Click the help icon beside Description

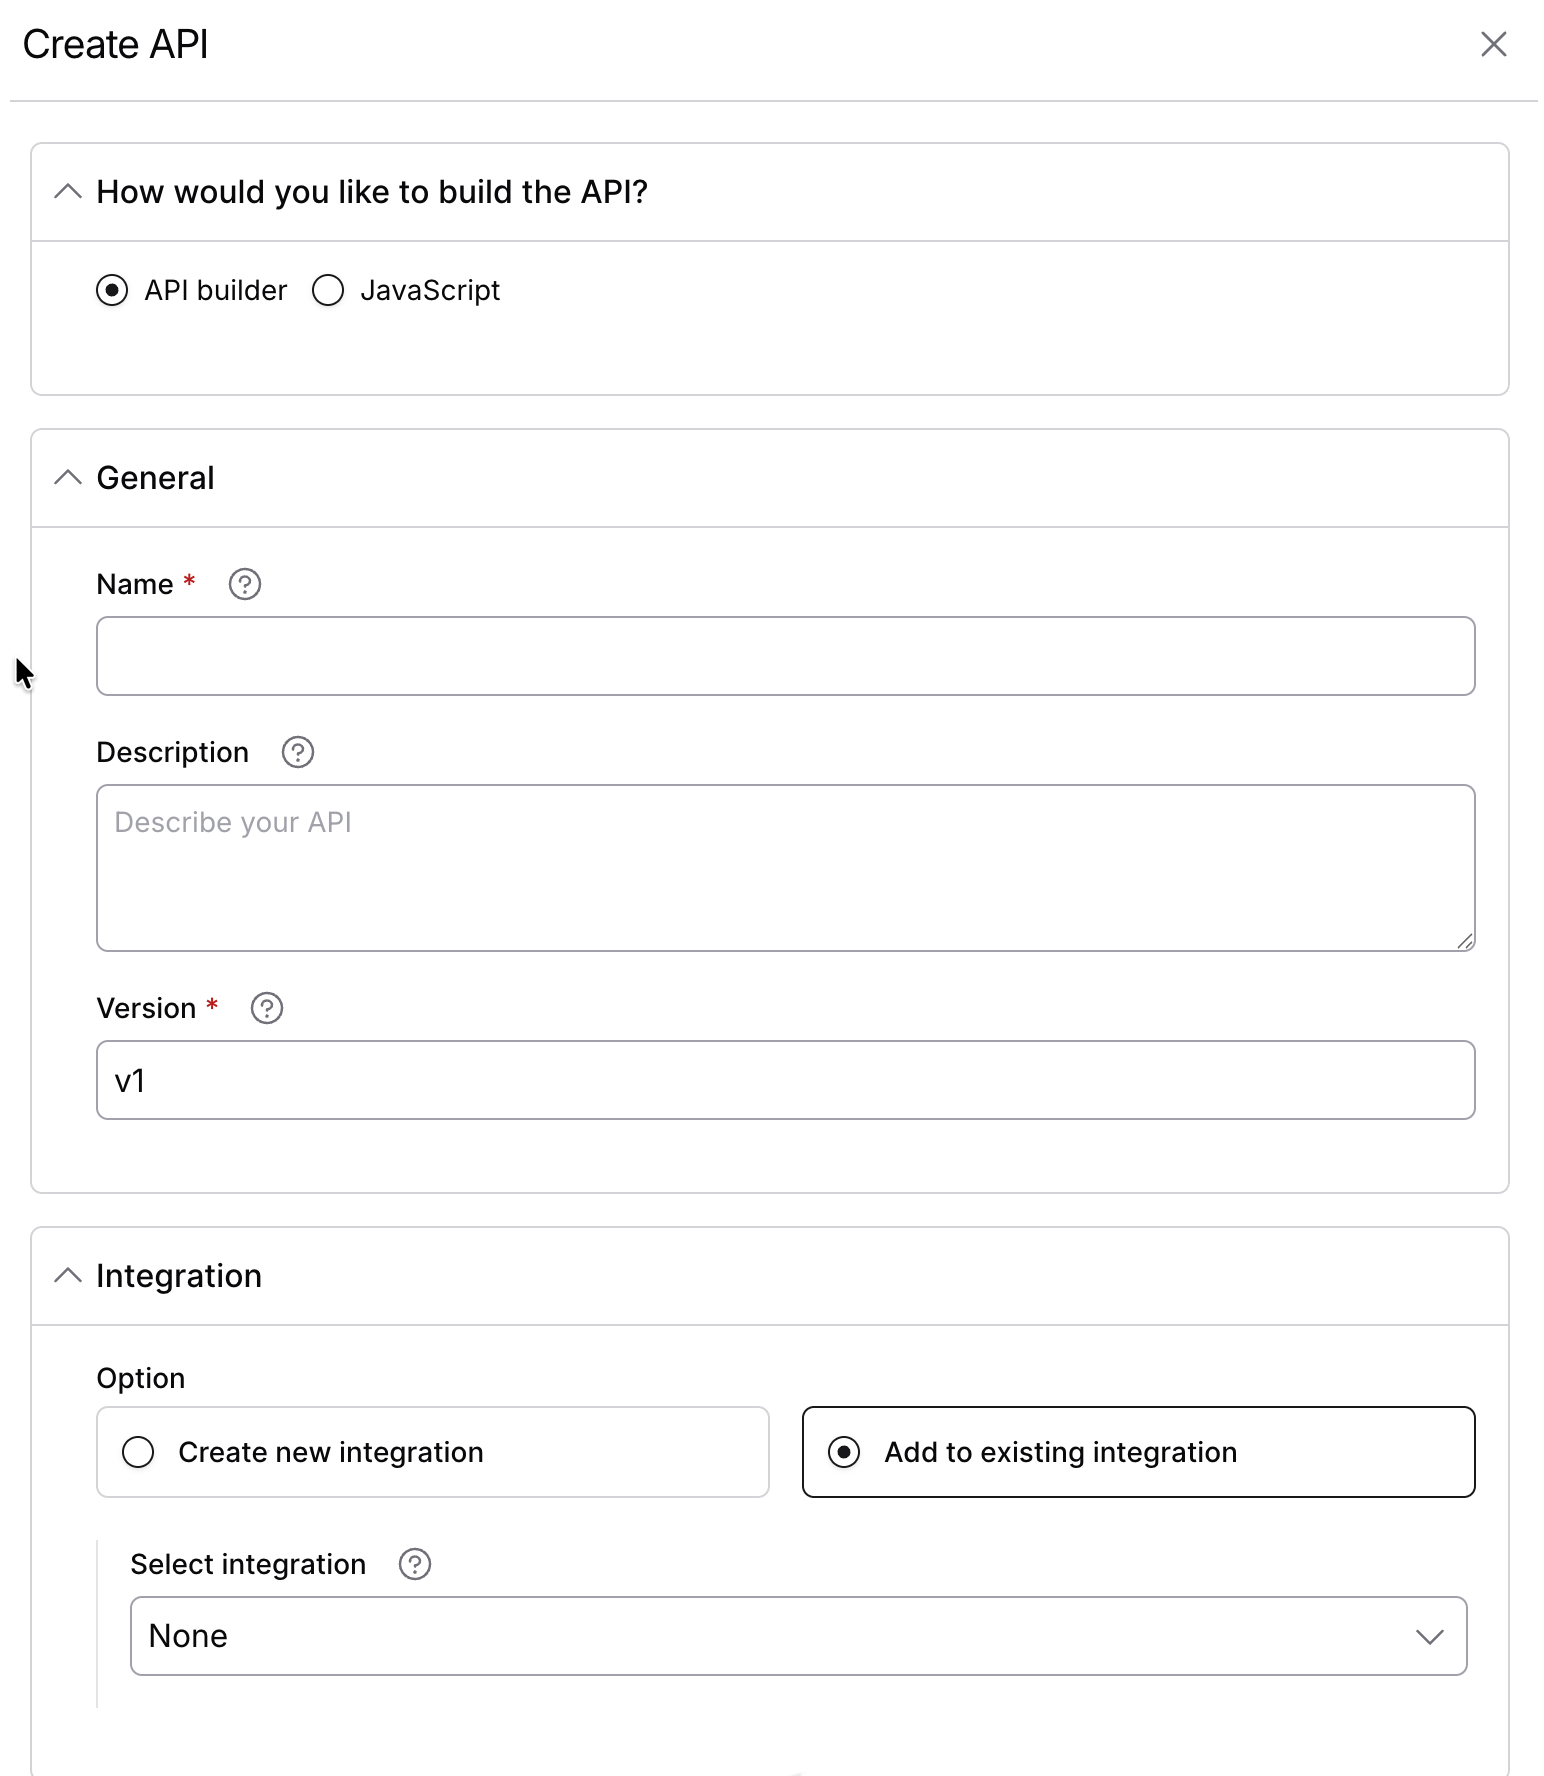click(298, 752)
